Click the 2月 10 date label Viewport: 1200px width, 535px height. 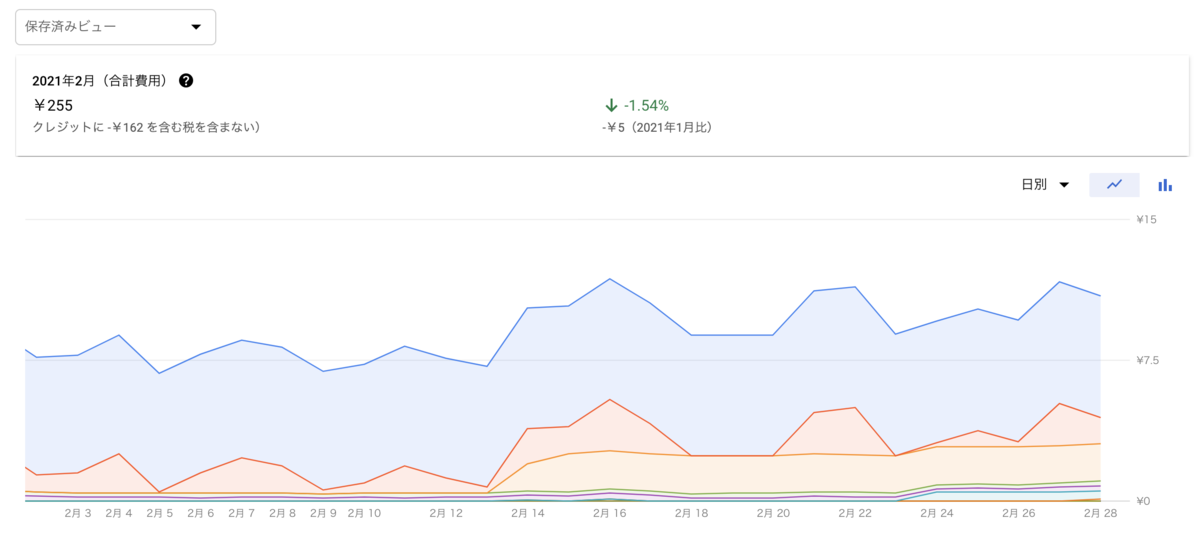pos(364,513)
